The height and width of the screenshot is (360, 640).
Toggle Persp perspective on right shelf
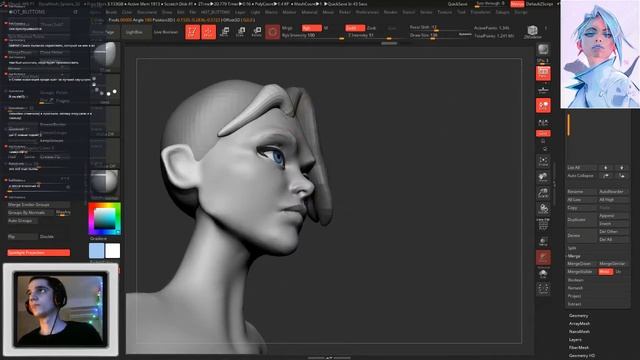[543, 73]
